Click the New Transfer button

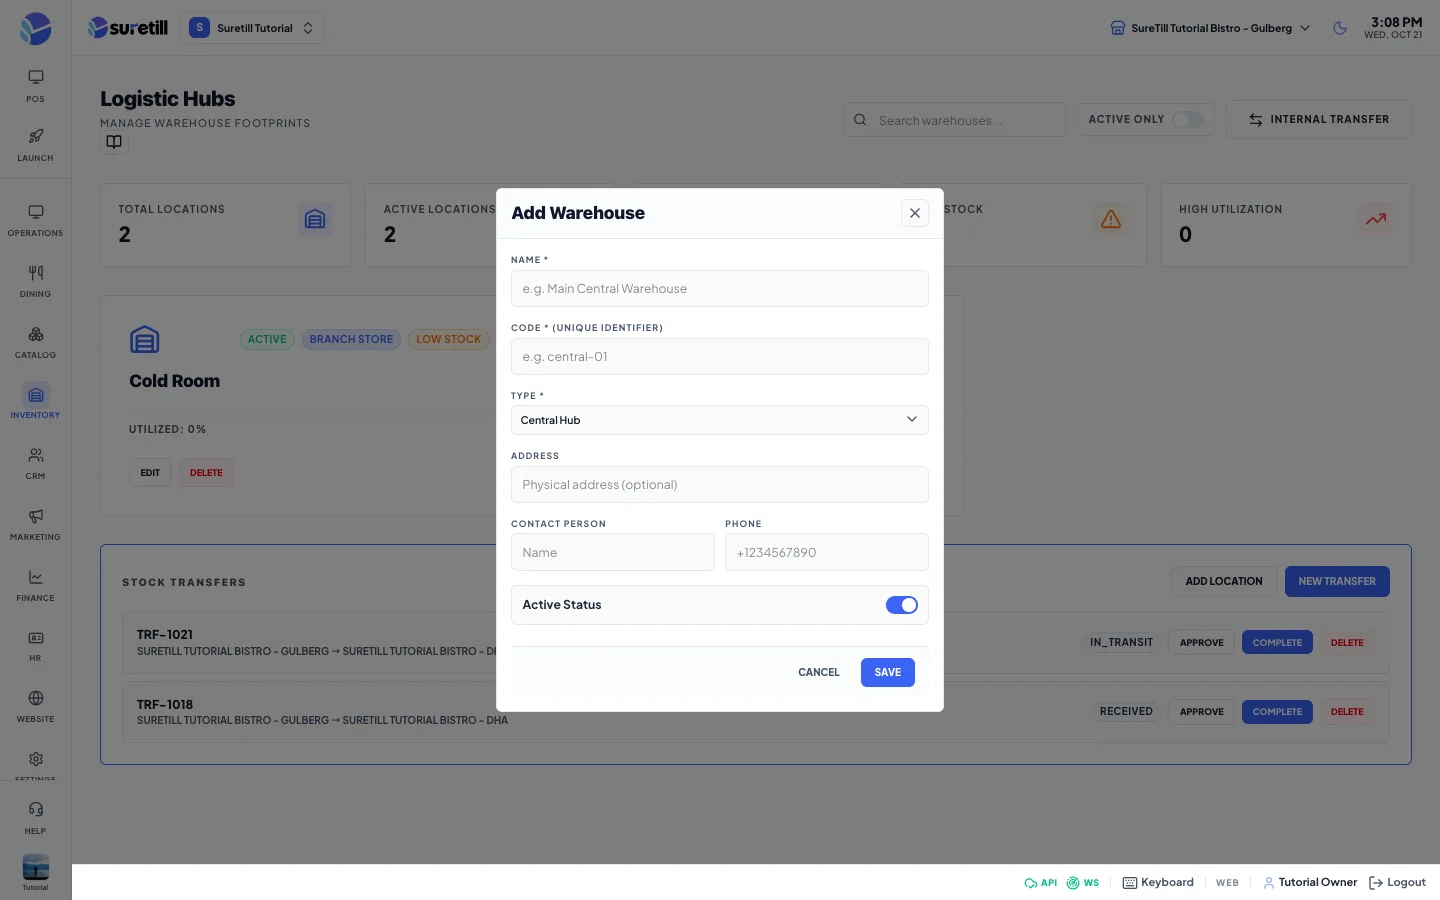point(1337,581)
